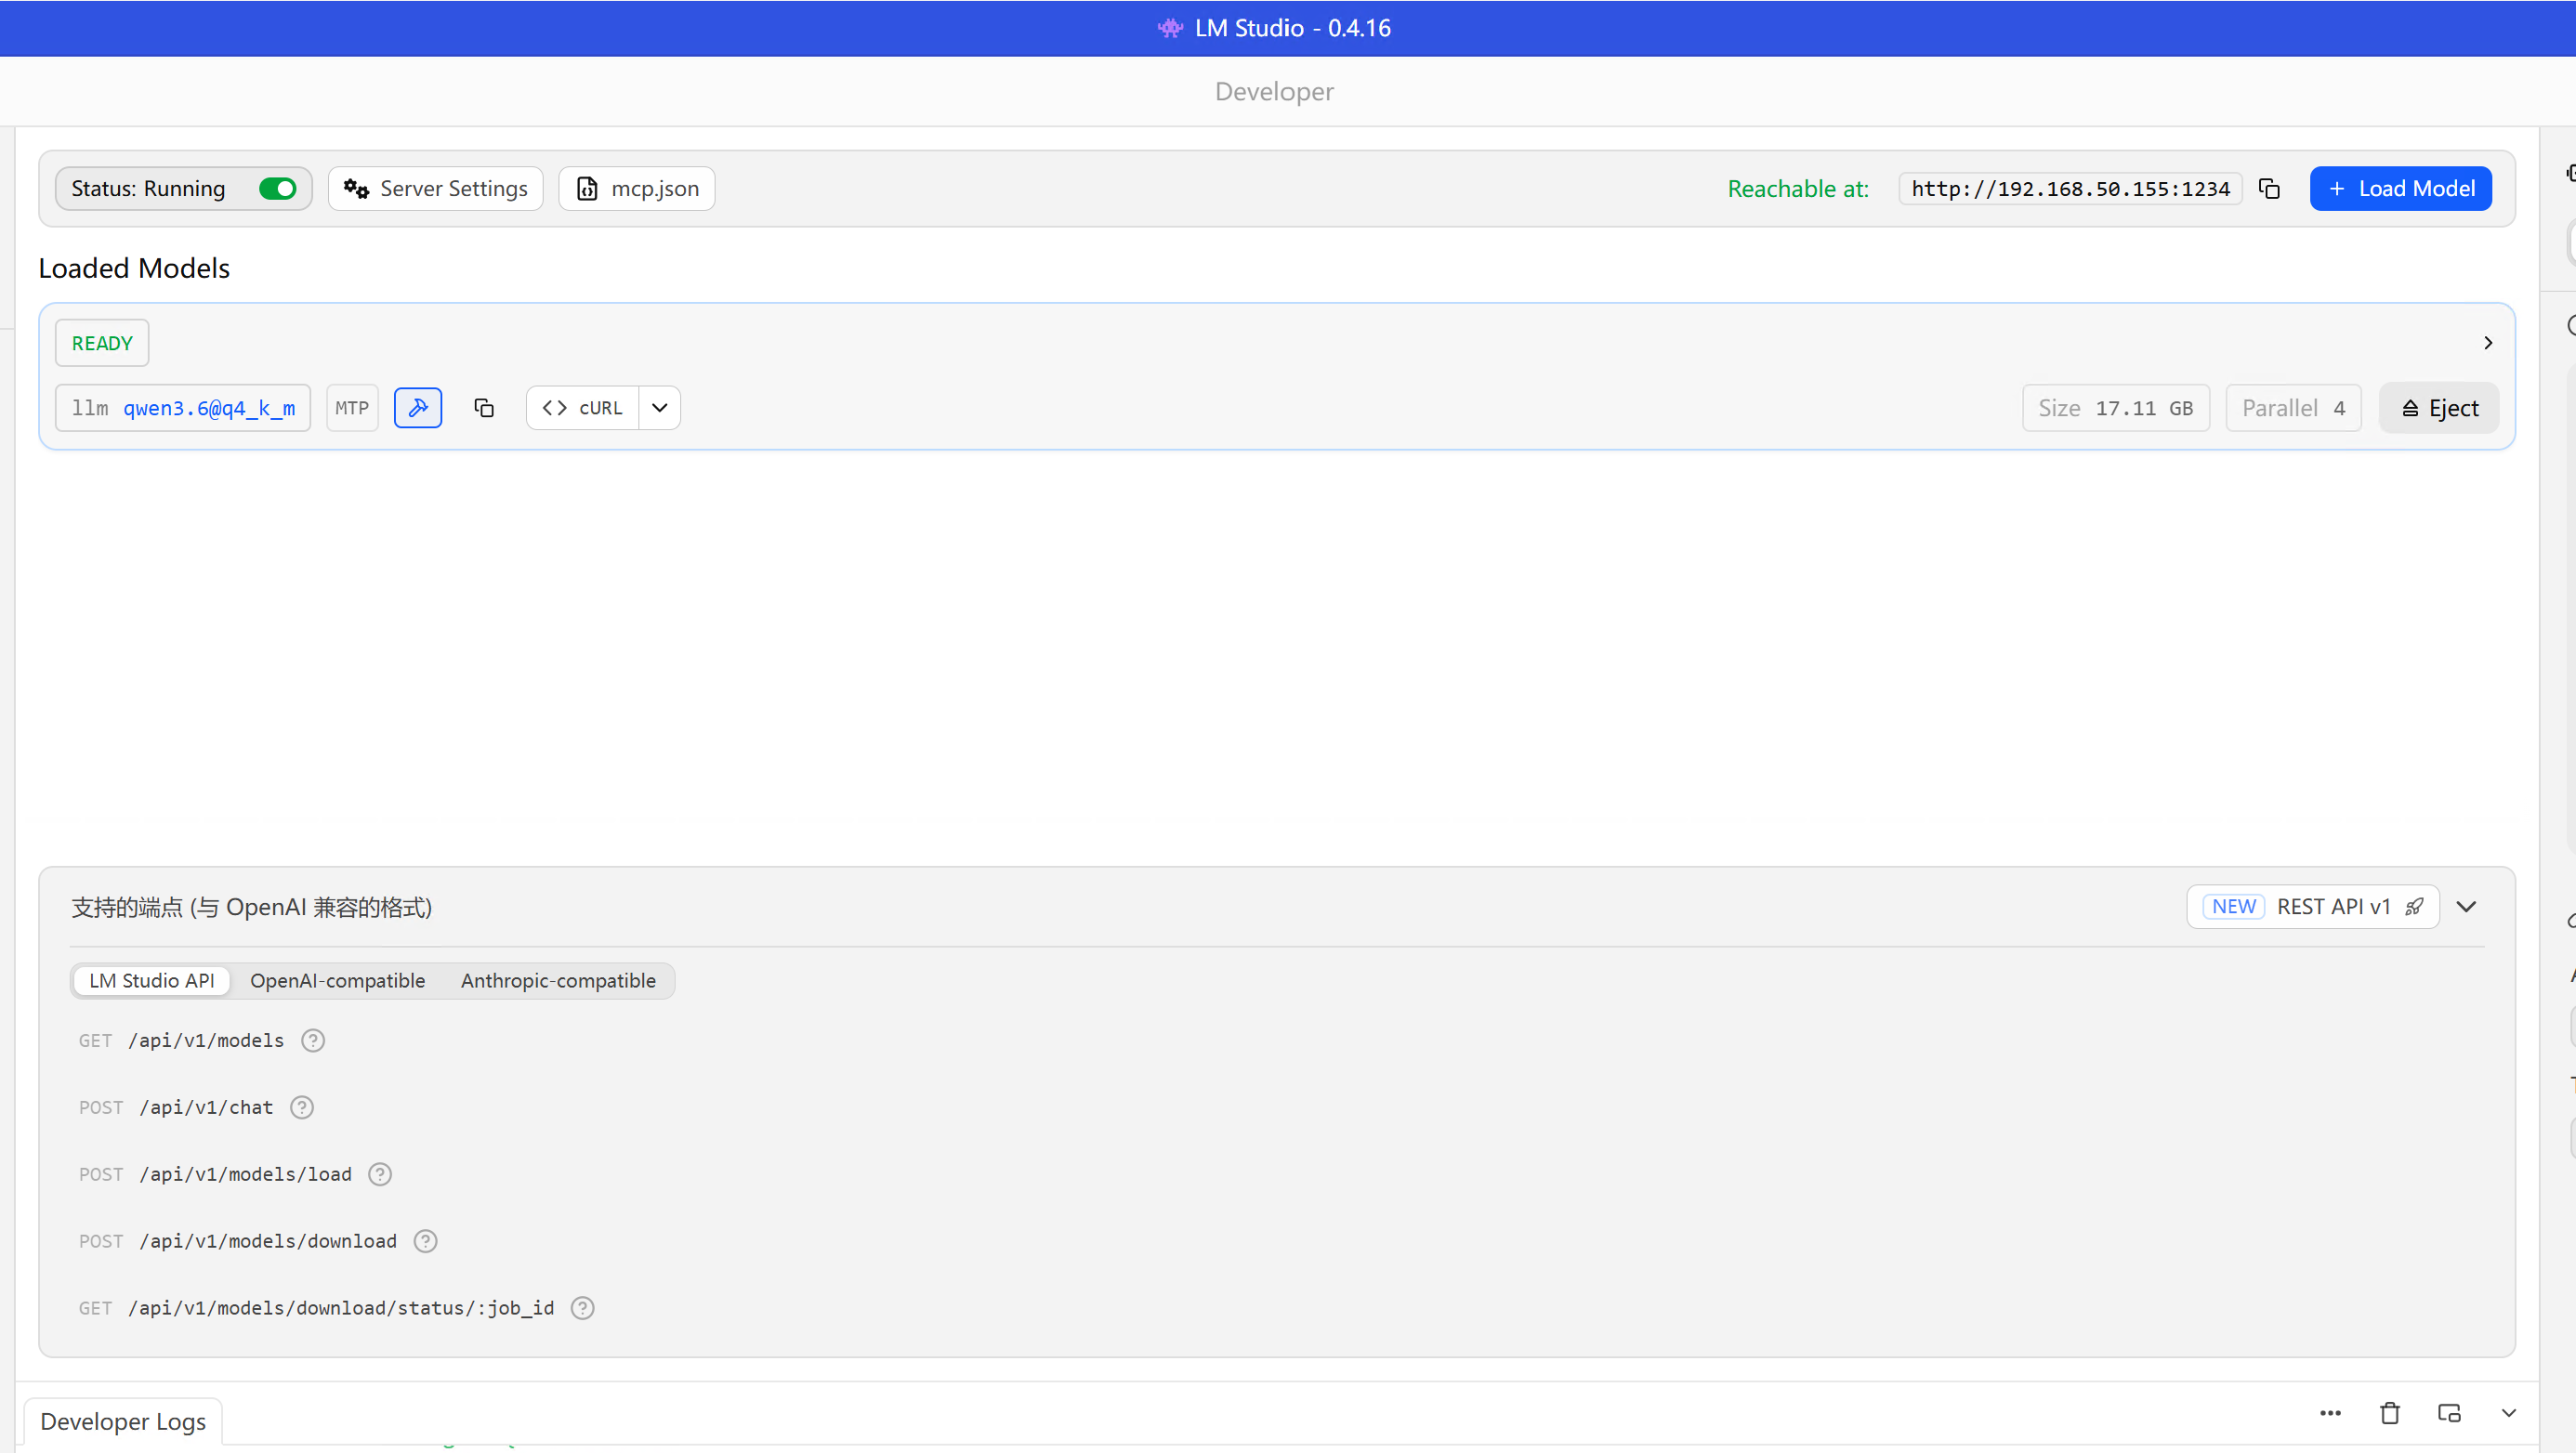Screen dimensions: 2576x1453
Task: Open the mcp.json file button
Action: click(x=636, y=189)
